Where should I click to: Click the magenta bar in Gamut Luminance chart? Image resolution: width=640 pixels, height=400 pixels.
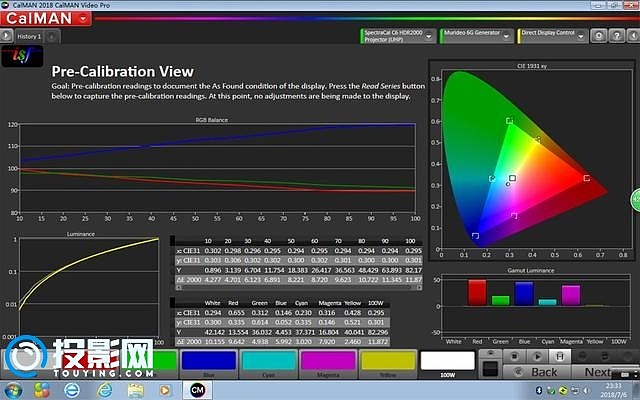[571, 296]
